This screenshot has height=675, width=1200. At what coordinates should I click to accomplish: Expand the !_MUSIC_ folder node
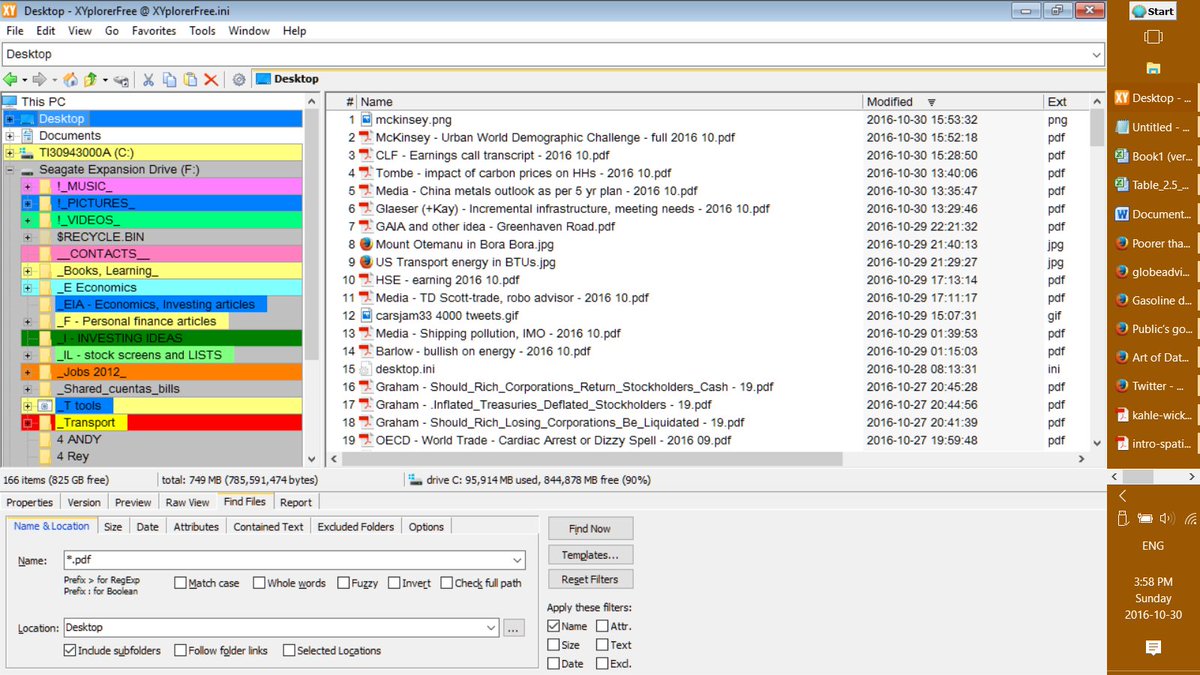pos(27,187)
